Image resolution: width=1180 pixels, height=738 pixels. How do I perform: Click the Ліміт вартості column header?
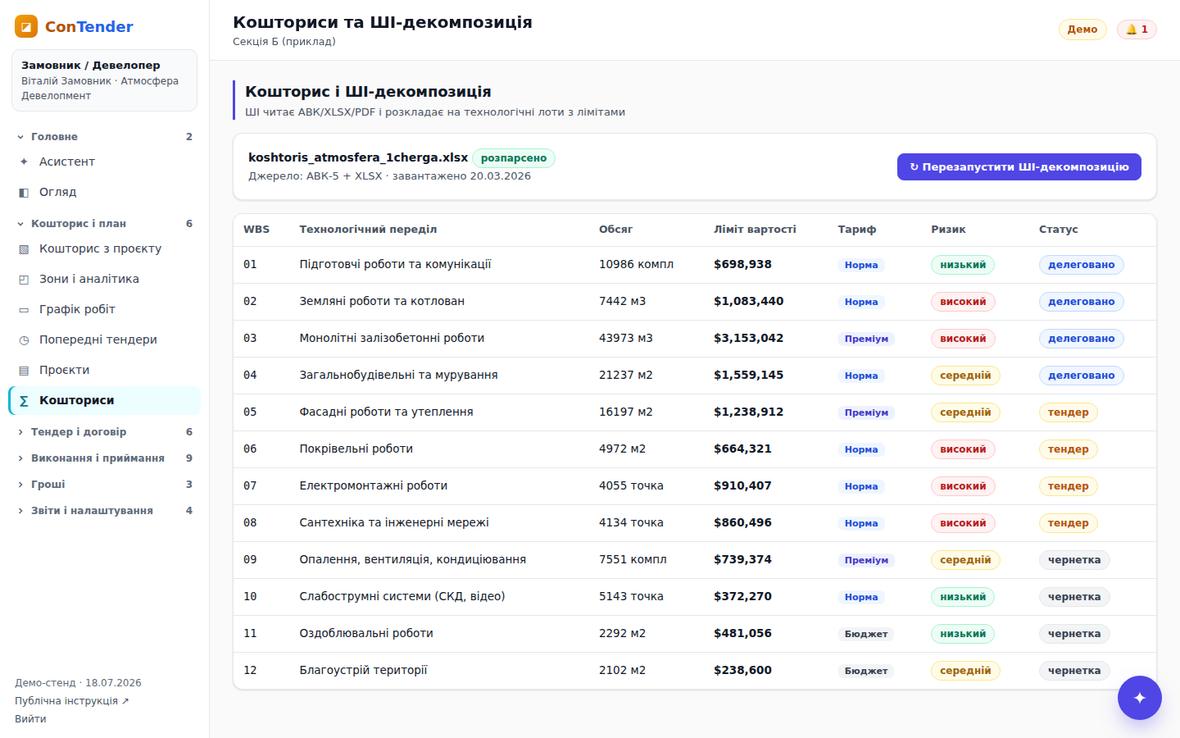coord(755,229)
